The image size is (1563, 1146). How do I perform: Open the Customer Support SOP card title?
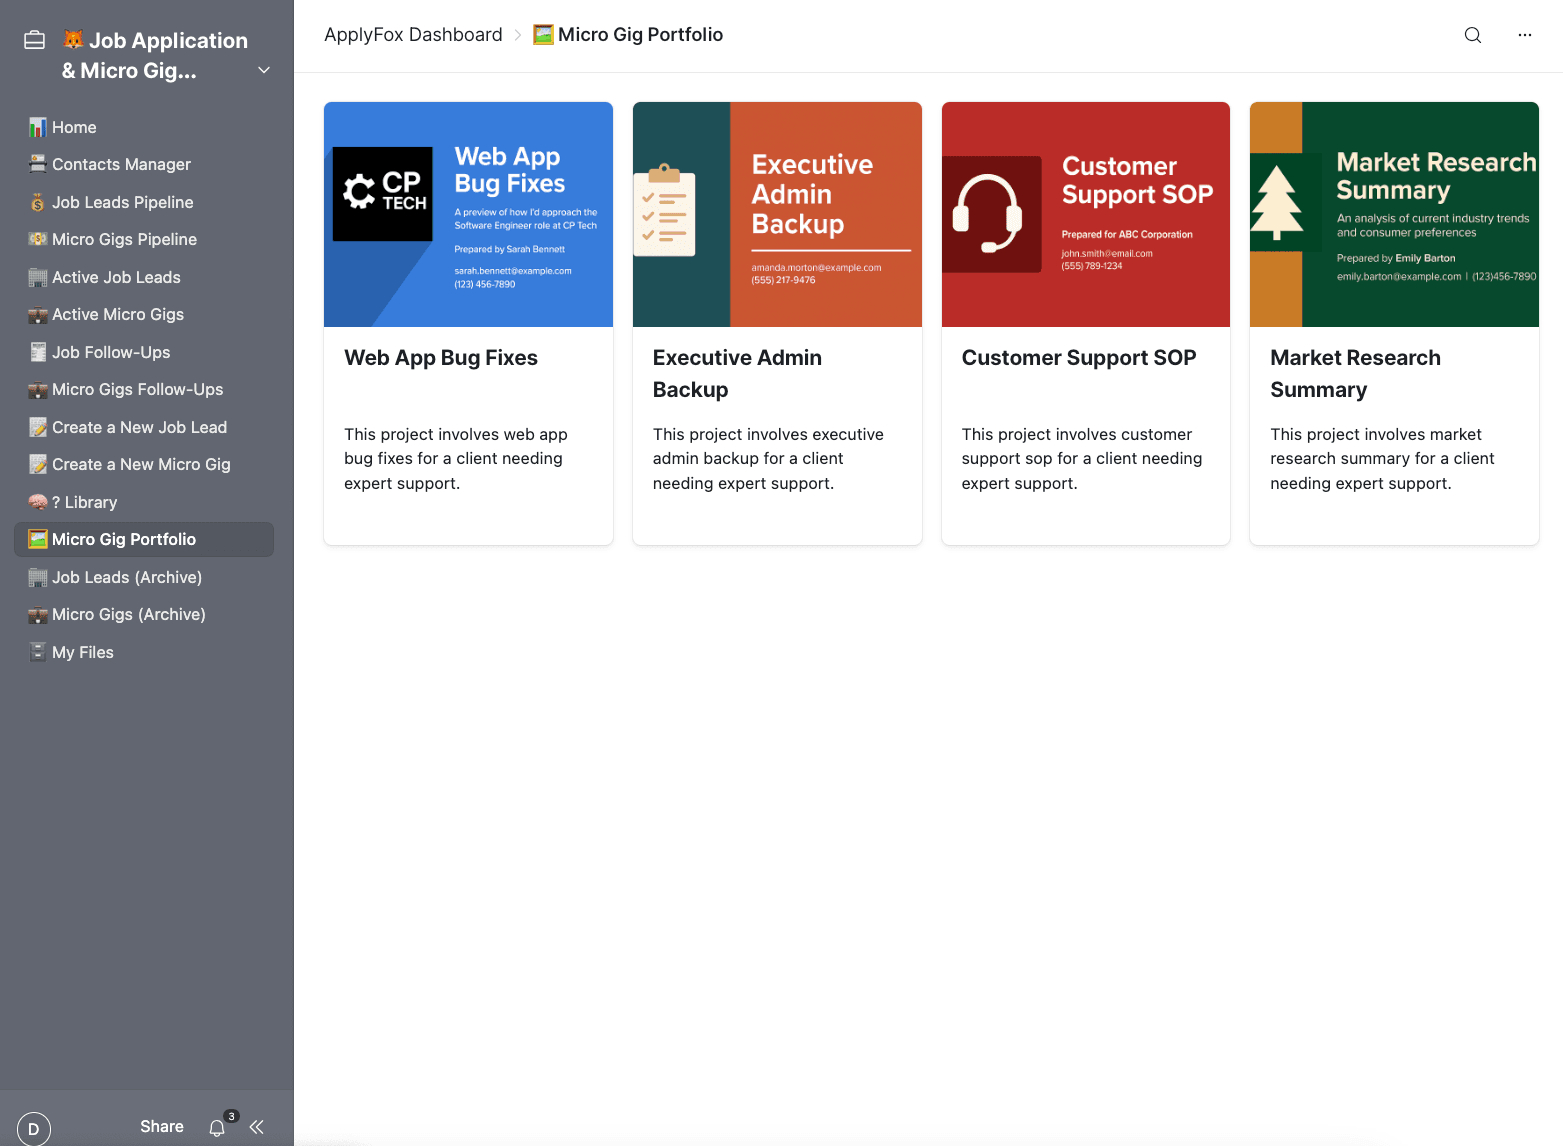pyautogui.click(x=1079, y=358)
